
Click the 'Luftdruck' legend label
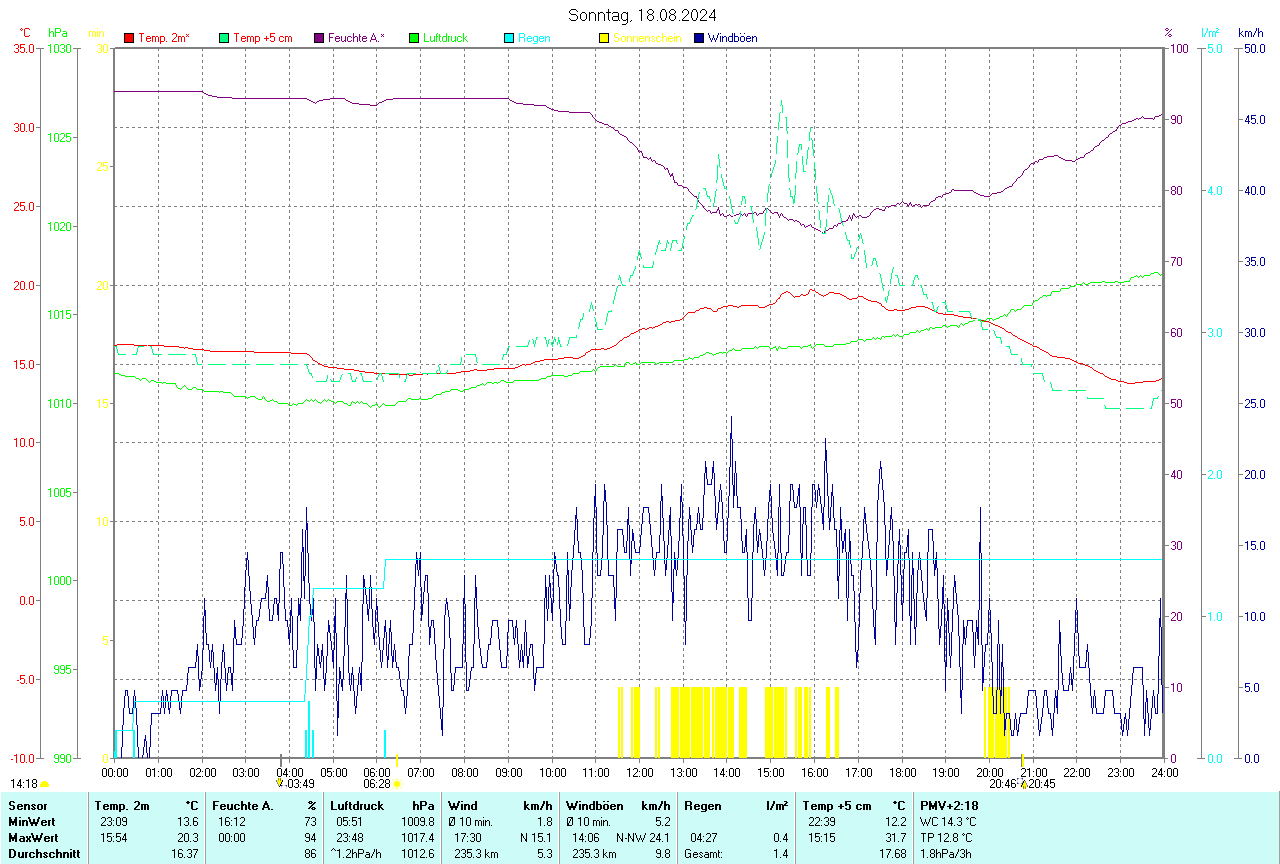click(x=445, y=38)
